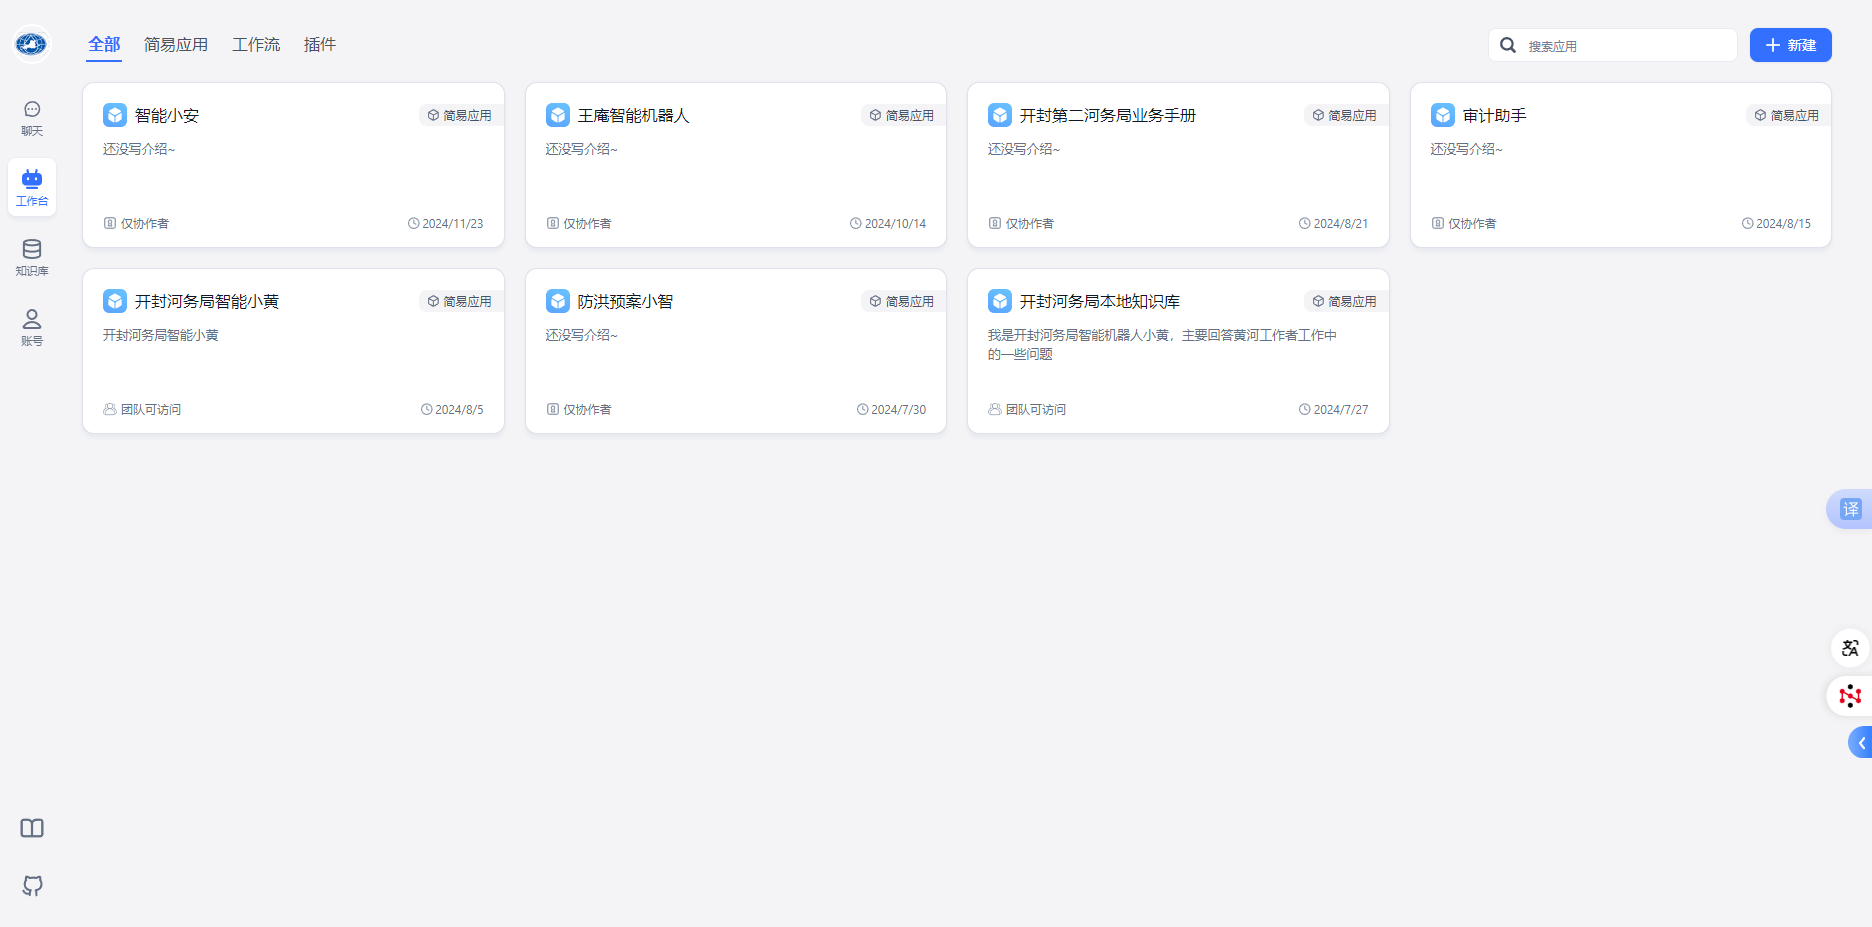Open the 账号 account sidebar icon
The height and width of the screenshot is (927, 1872).
(x=32, y=327)
